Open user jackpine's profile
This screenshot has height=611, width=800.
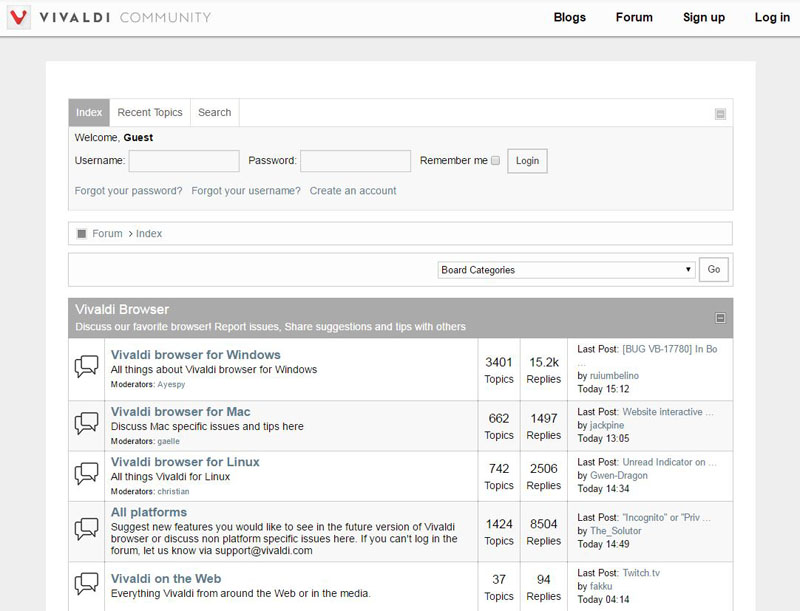607,425
